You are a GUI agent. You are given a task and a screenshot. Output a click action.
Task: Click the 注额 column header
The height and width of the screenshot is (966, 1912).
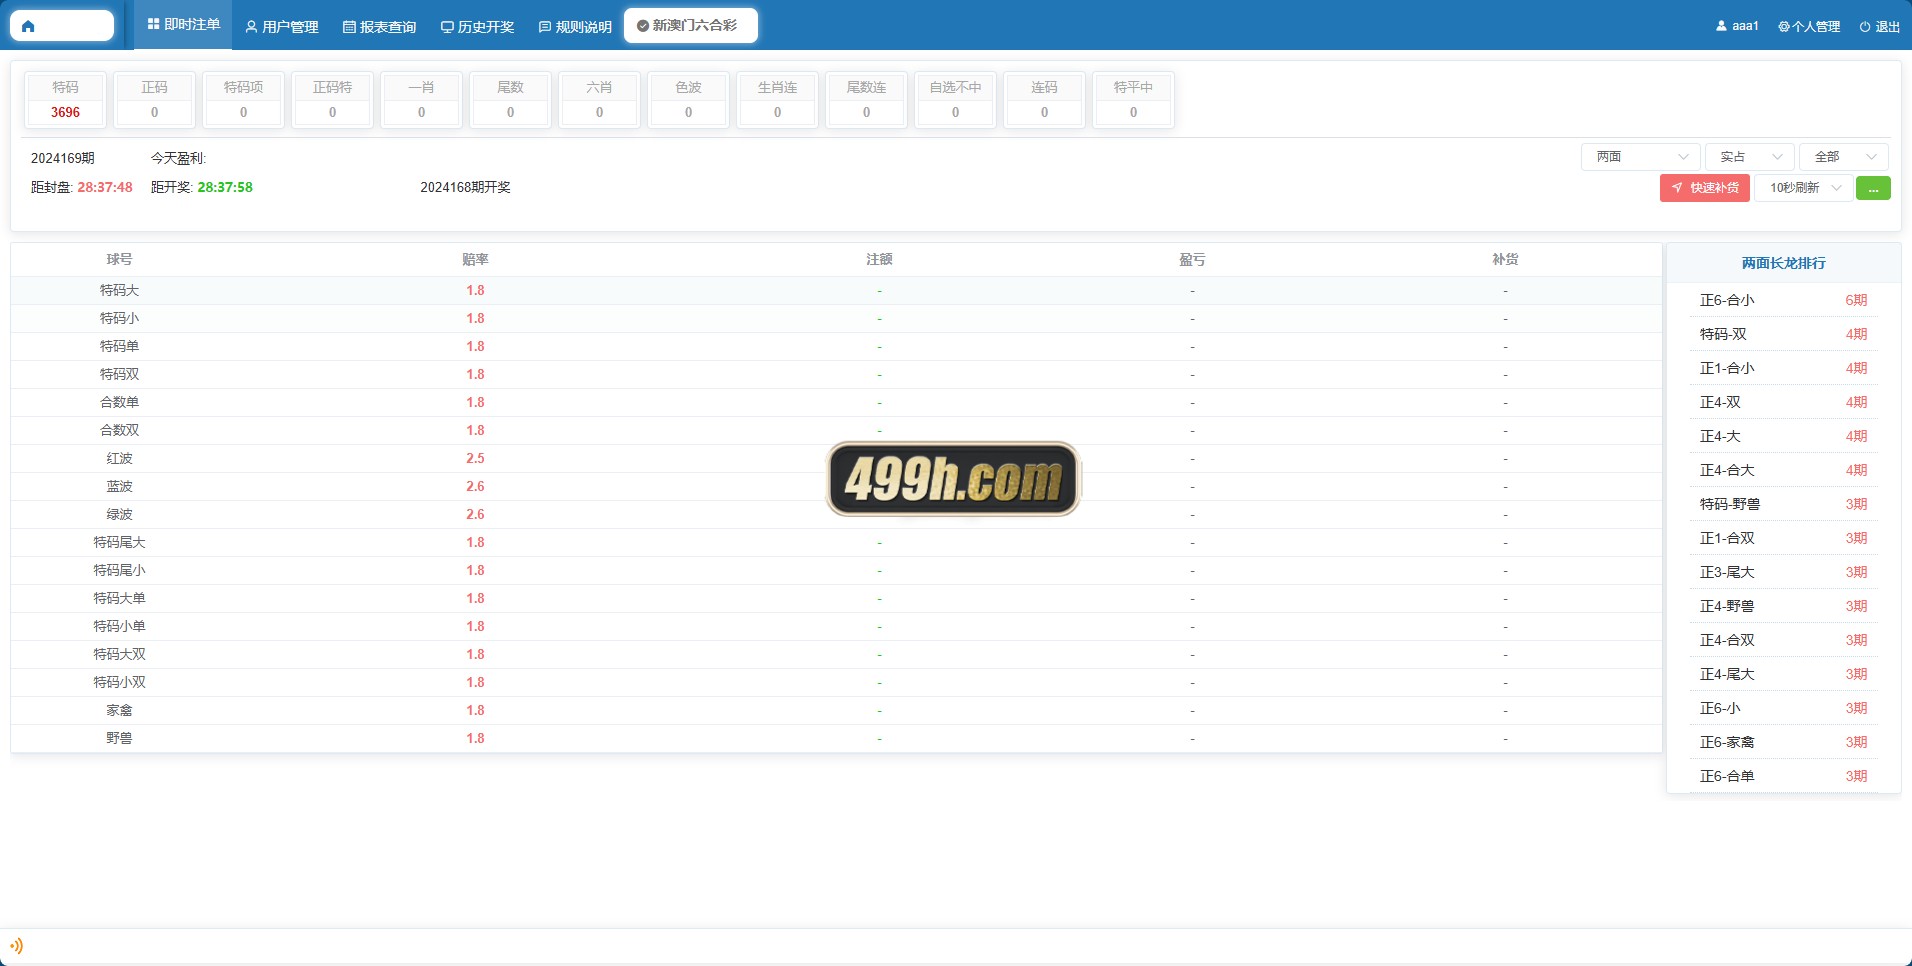(x=879, y=259)
